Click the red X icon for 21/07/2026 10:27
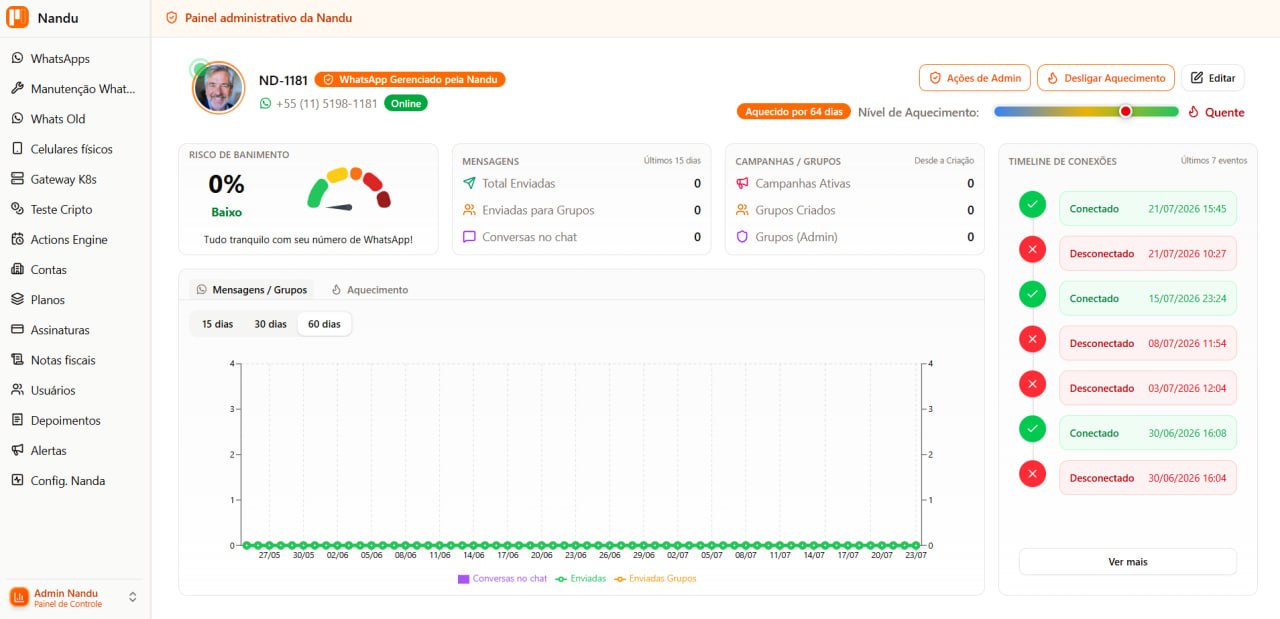This screenshot has height=619, width=1280. point(1032,250)
